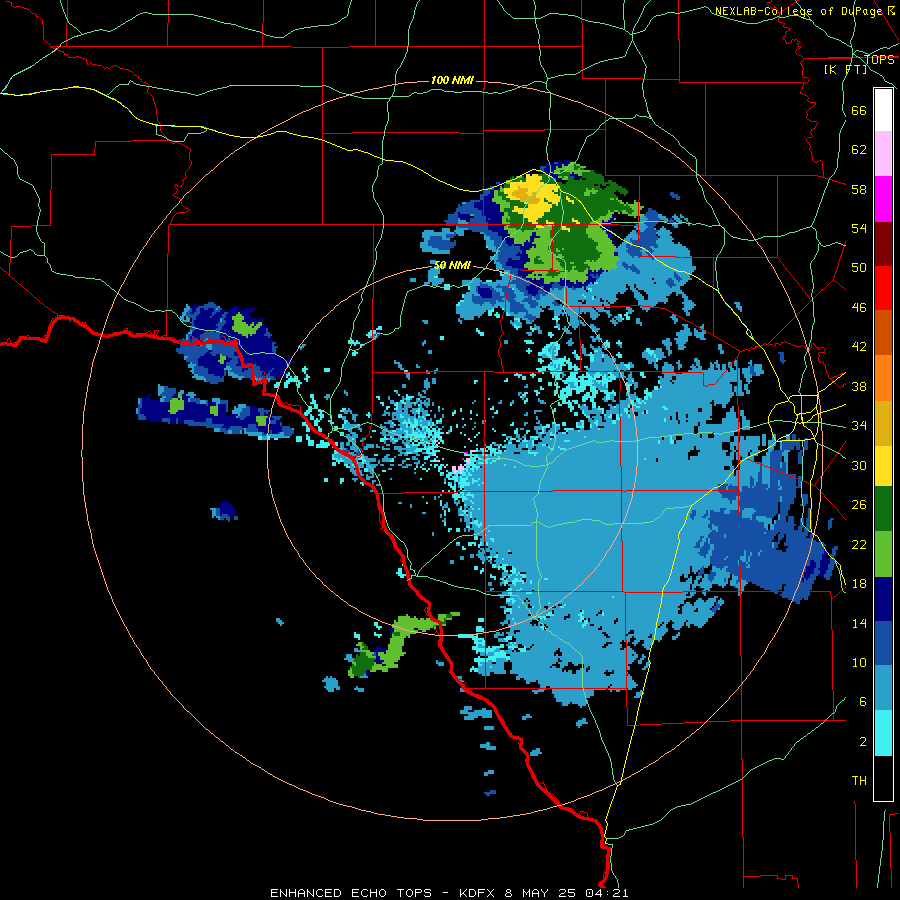Viewport: 900px width, 900px height.
Task: Click the medium blue legend swatch
Action: tap(883, 643)
